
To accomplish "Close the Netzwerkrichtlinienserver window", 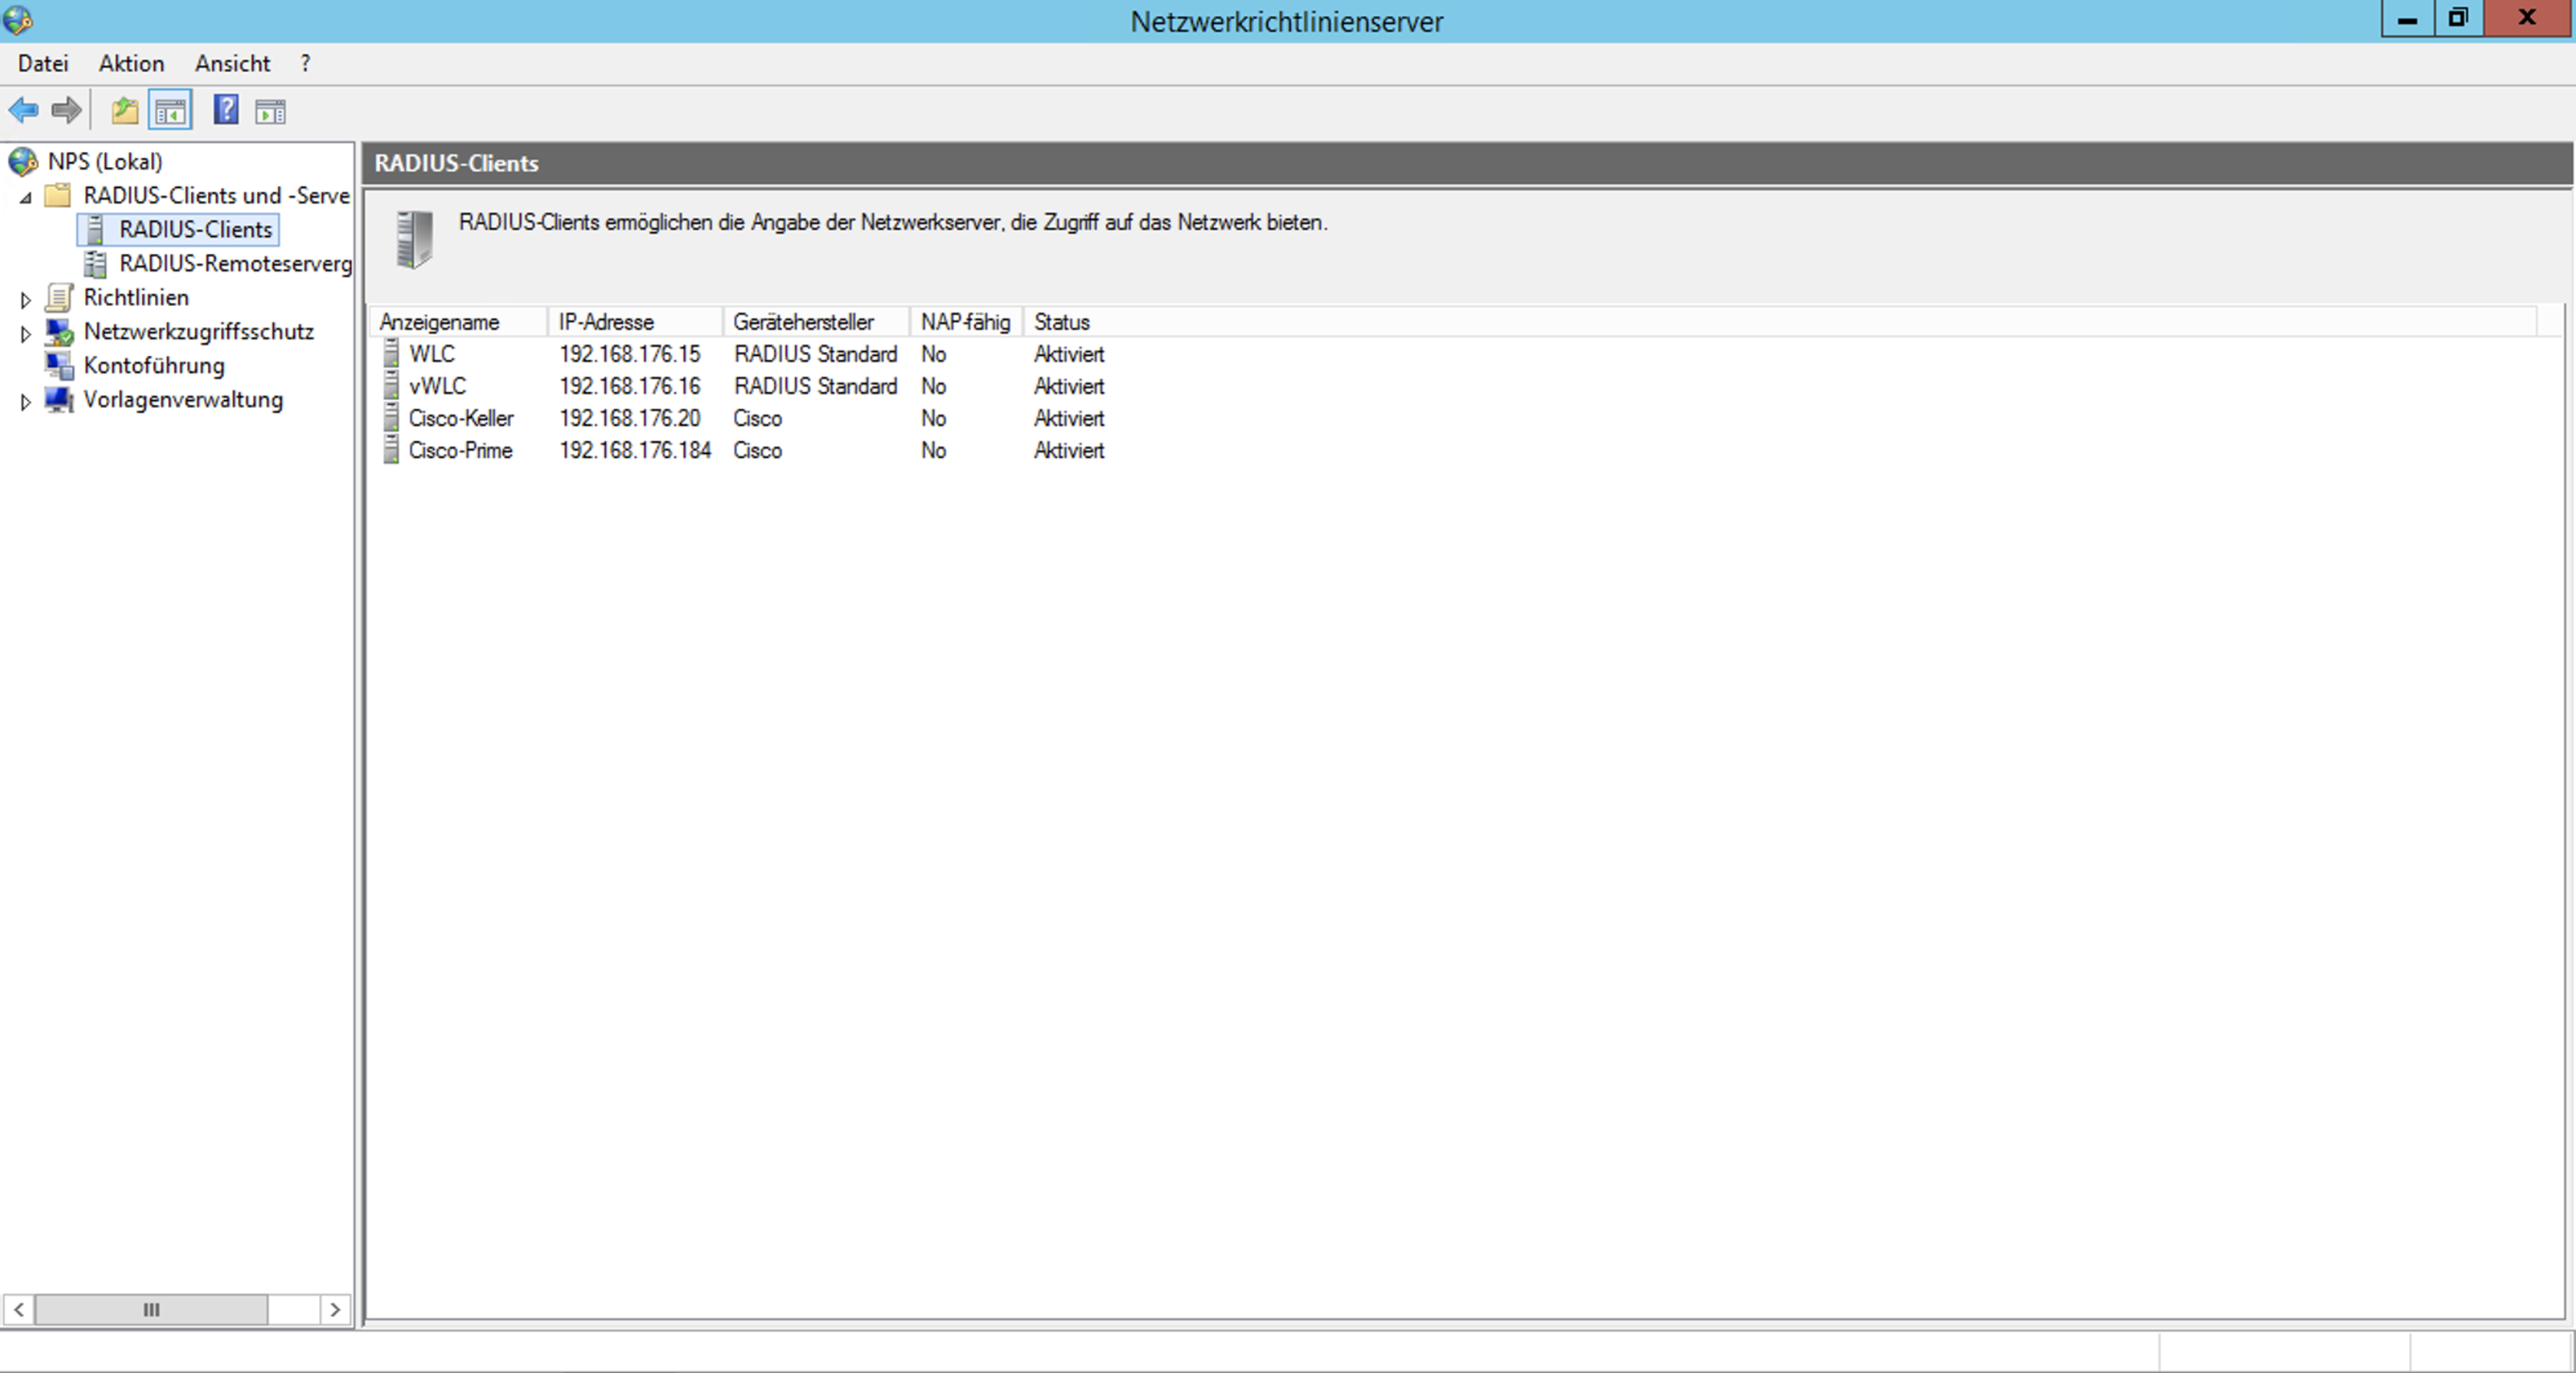I will [x=2527, y=18].
